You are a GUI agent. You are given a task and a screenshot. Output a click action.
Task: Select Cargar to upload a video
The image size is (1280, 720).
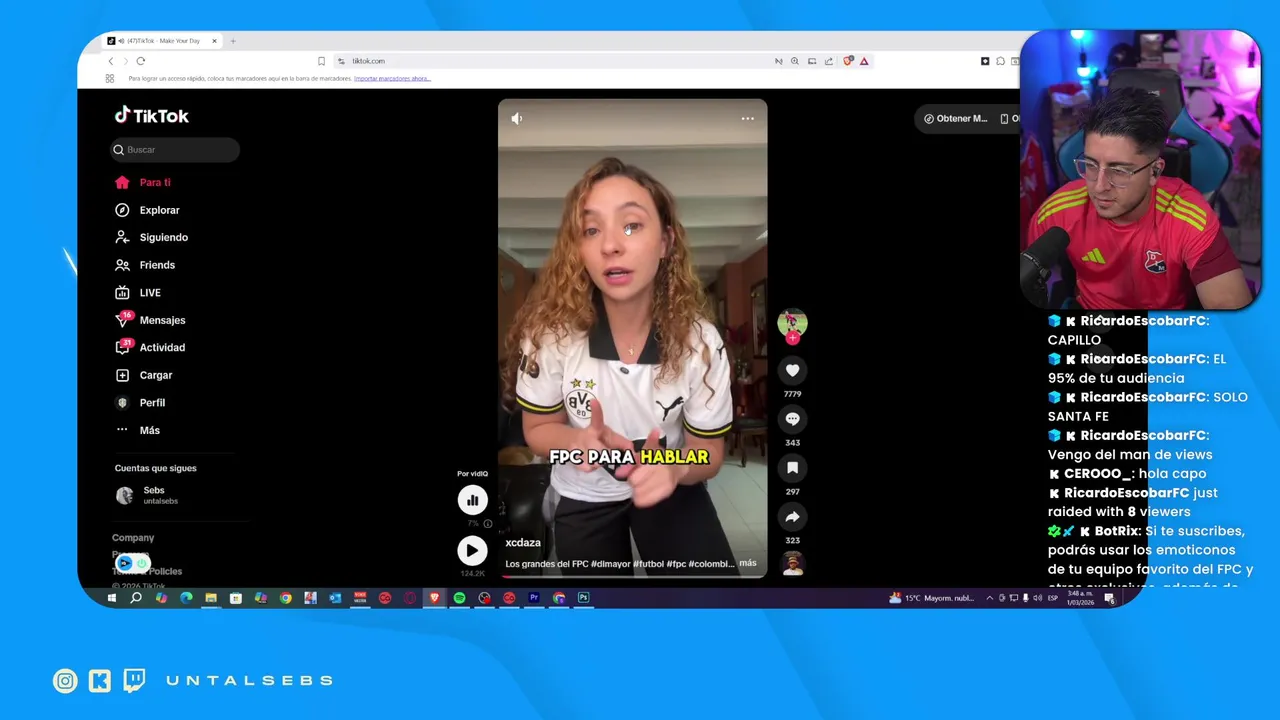tap(144, 375)
